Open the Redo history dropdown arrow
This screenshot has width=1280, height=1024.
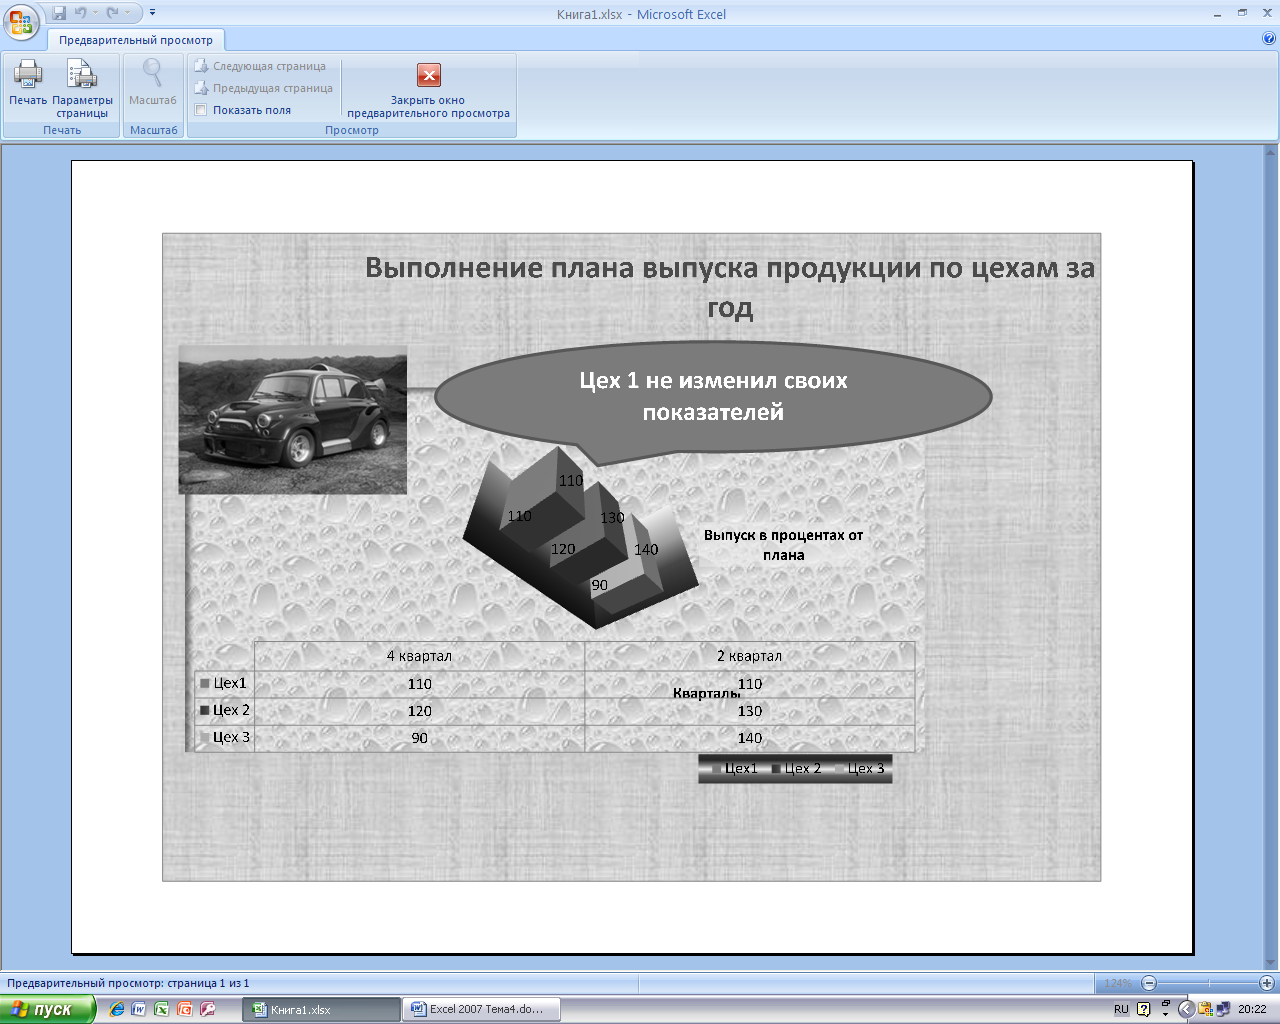click(x=128, y=13)
